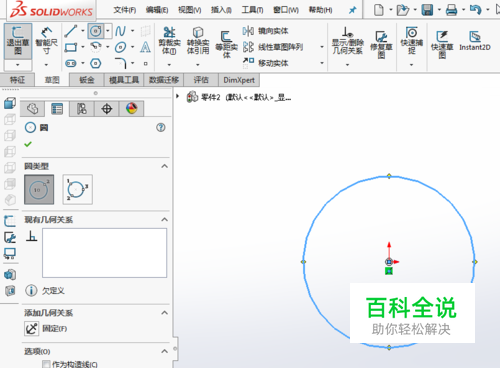Image resolution: width=500 pixels, height=368 pixels.
Task: Click Linear Sketch Pattern (线性草图阵列)
Action: click(273, 47)
